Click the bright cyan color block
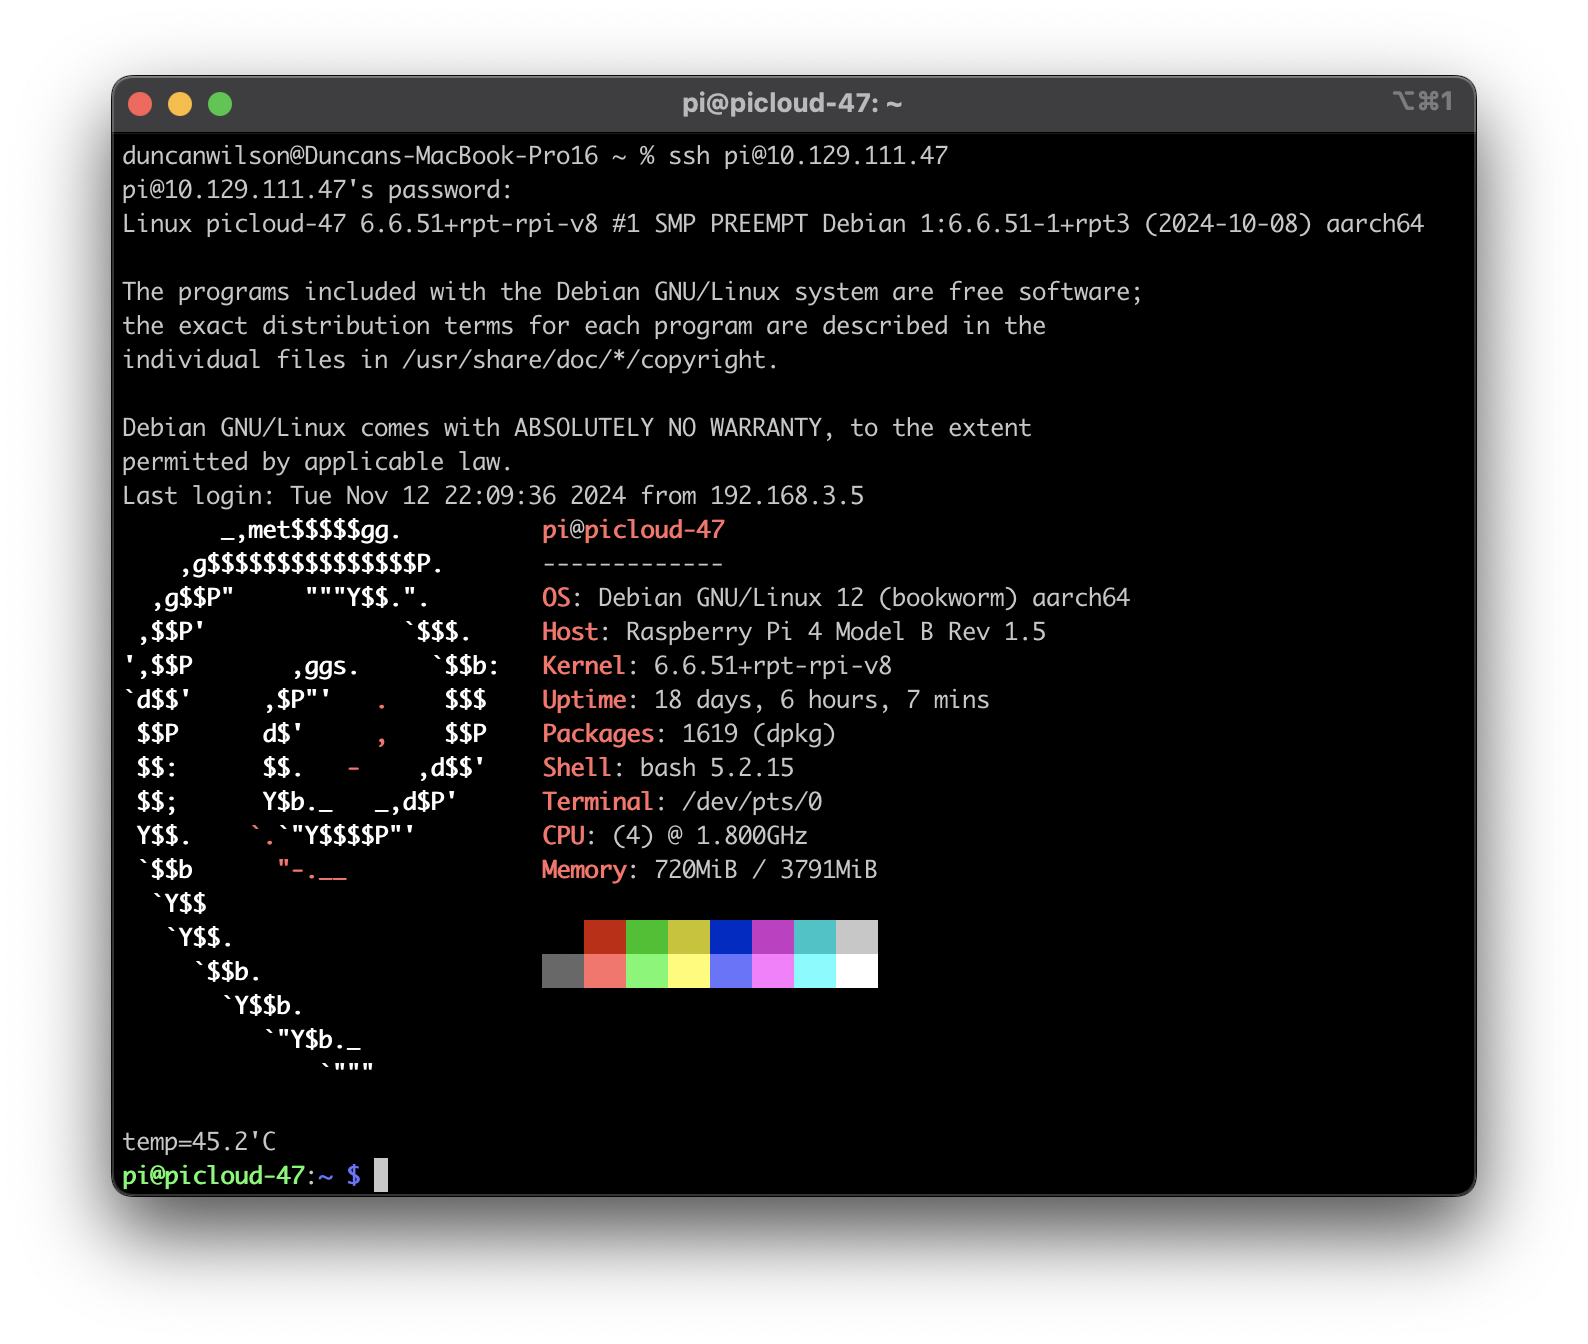 tap(815, 971)
